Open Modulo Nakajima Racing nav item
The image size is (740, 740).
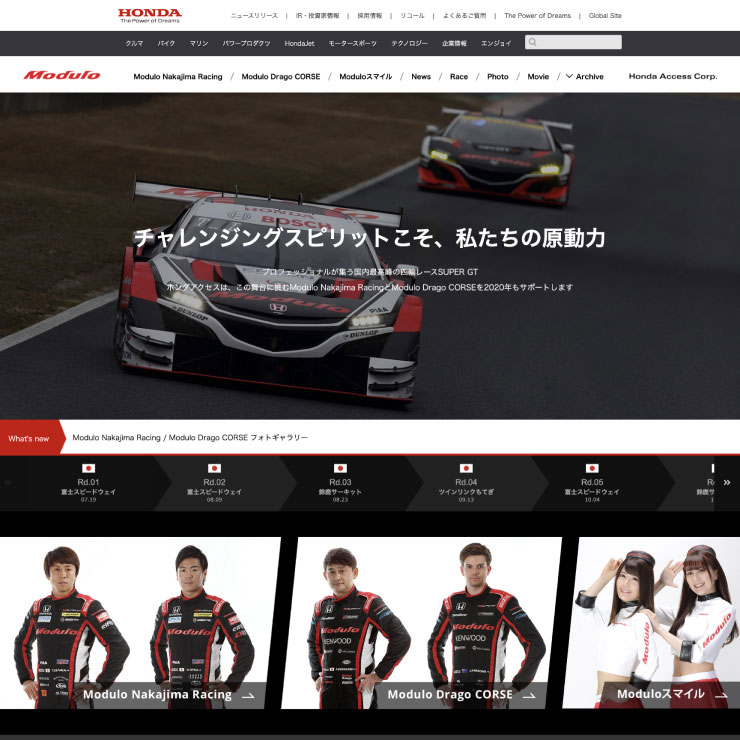pyautogui.click(x=178, y=76)
